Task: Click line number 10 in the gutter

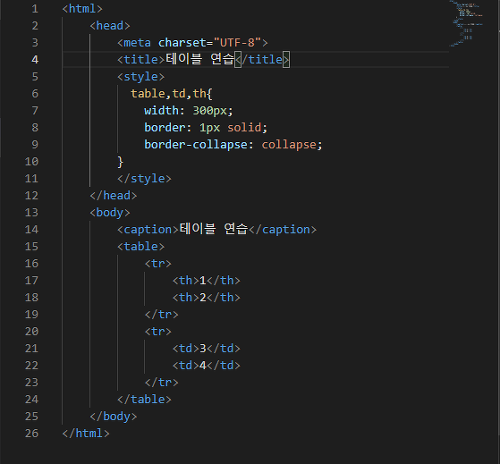Action: 32,162
